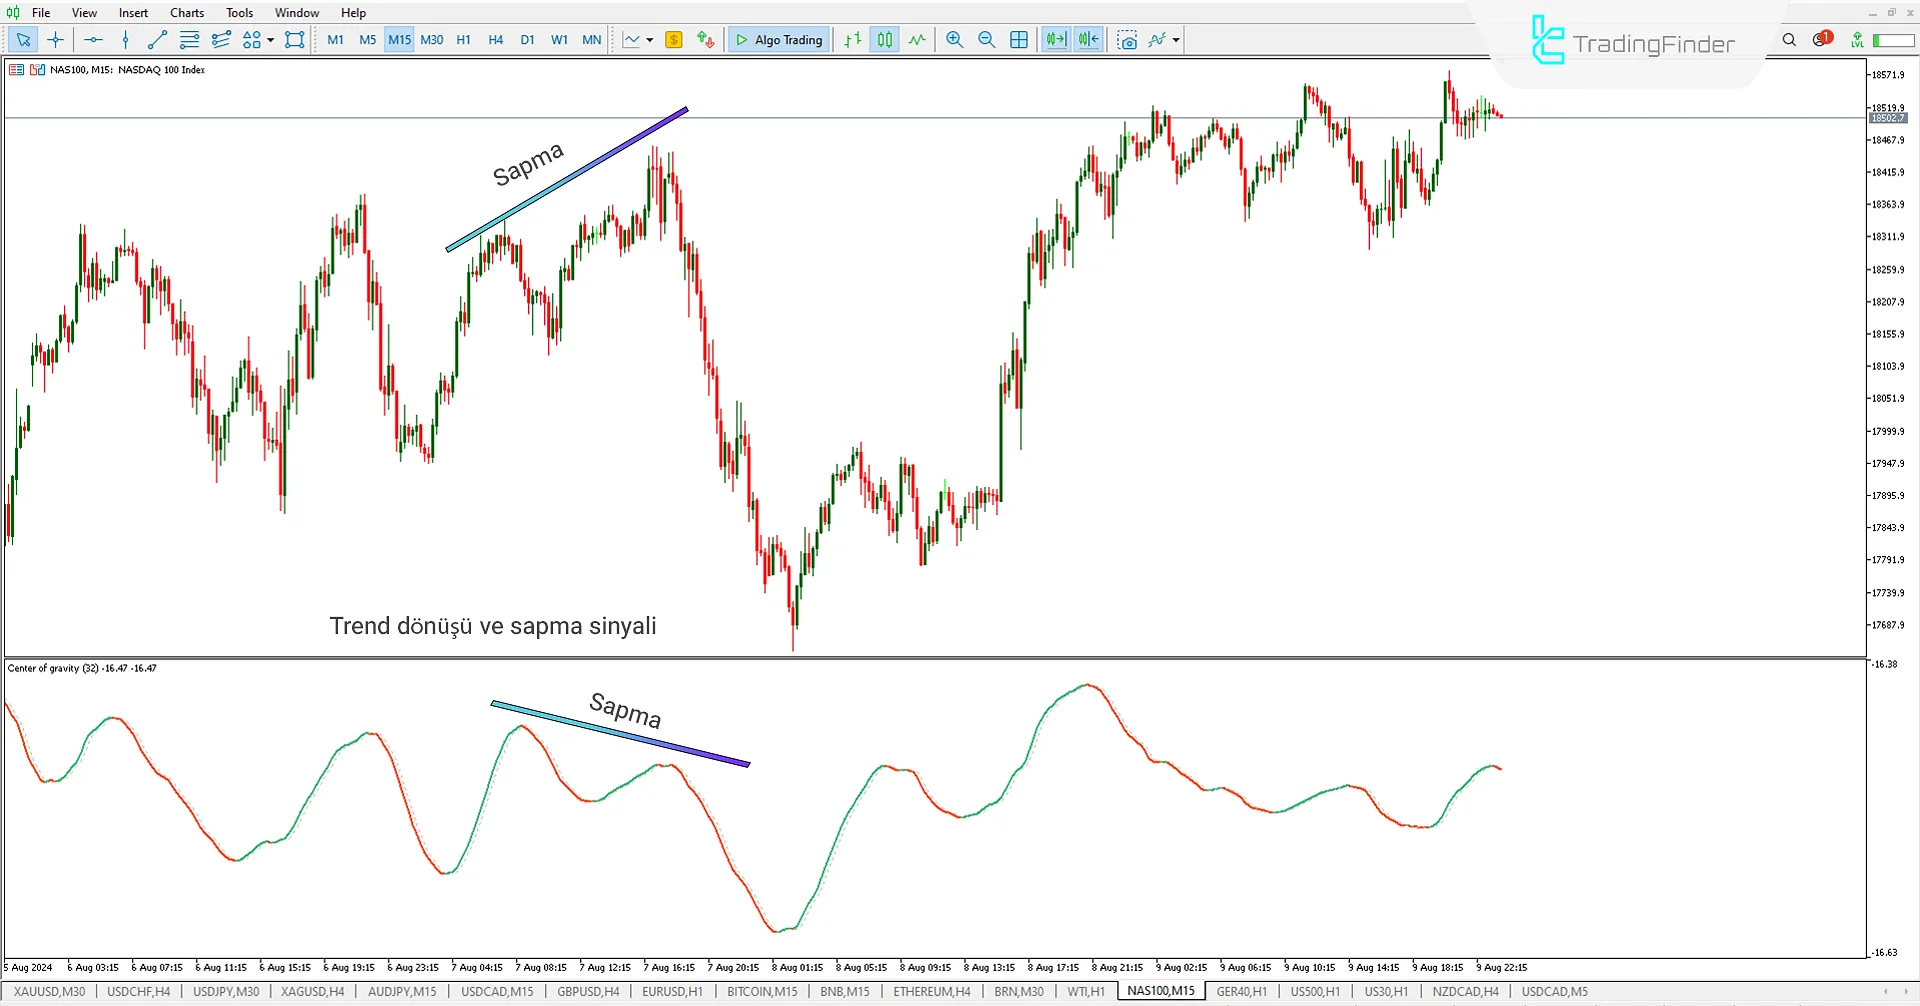Click the 18502.7 price label on scale
This screenshot has height=1006, width=1920.
click(1888, 118)
